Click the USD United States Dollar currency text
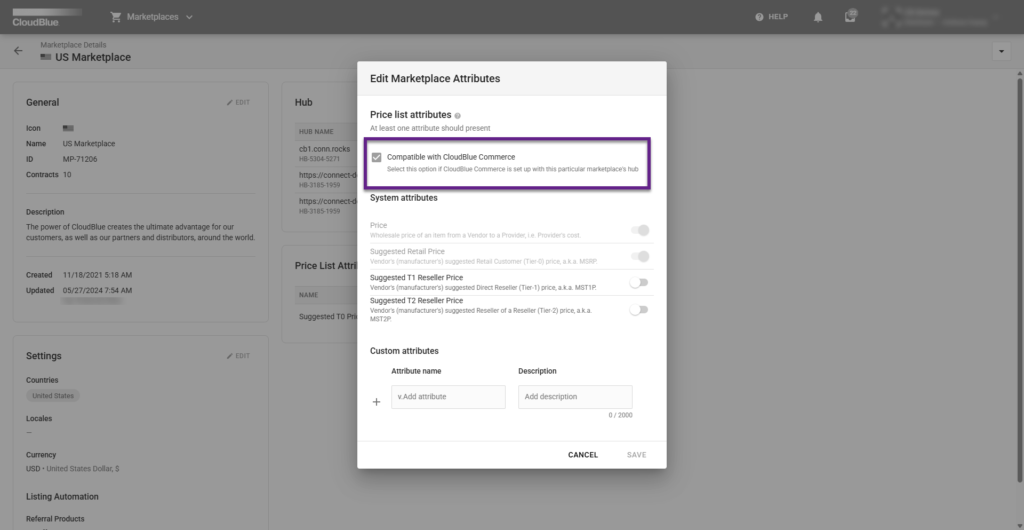1024x530 pixels. [x=72, y=469]
